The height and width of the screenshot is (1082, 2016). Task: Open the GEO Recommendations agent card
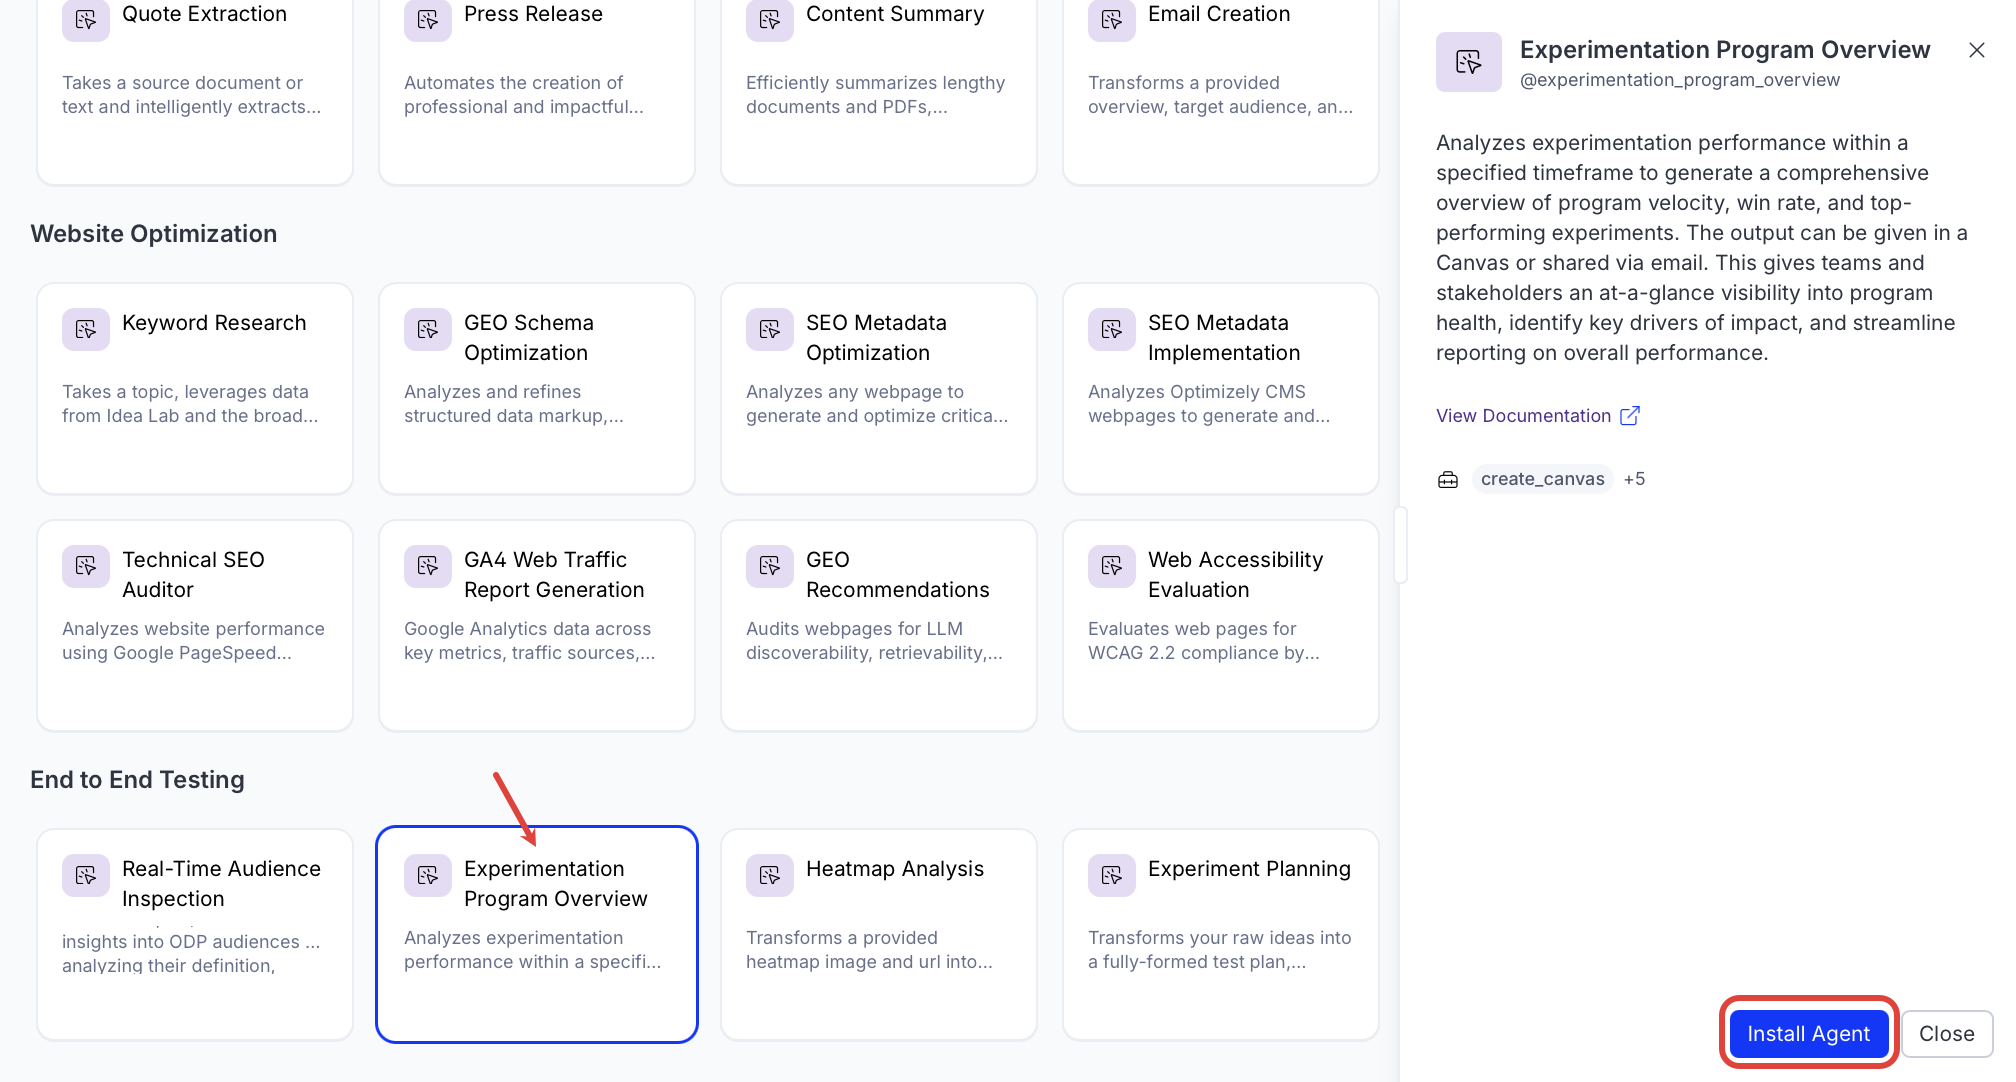click(x=878, y=625)
